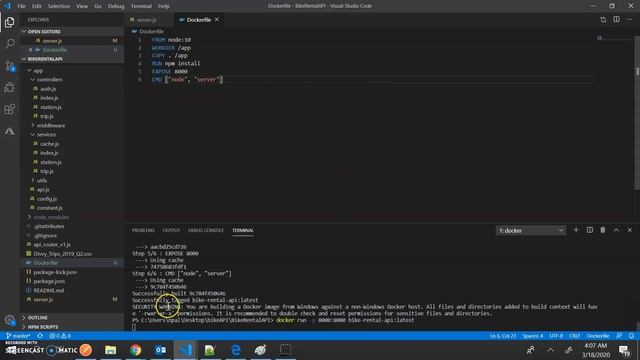Open system clock showing 4:07 AM

coord(596,350)
